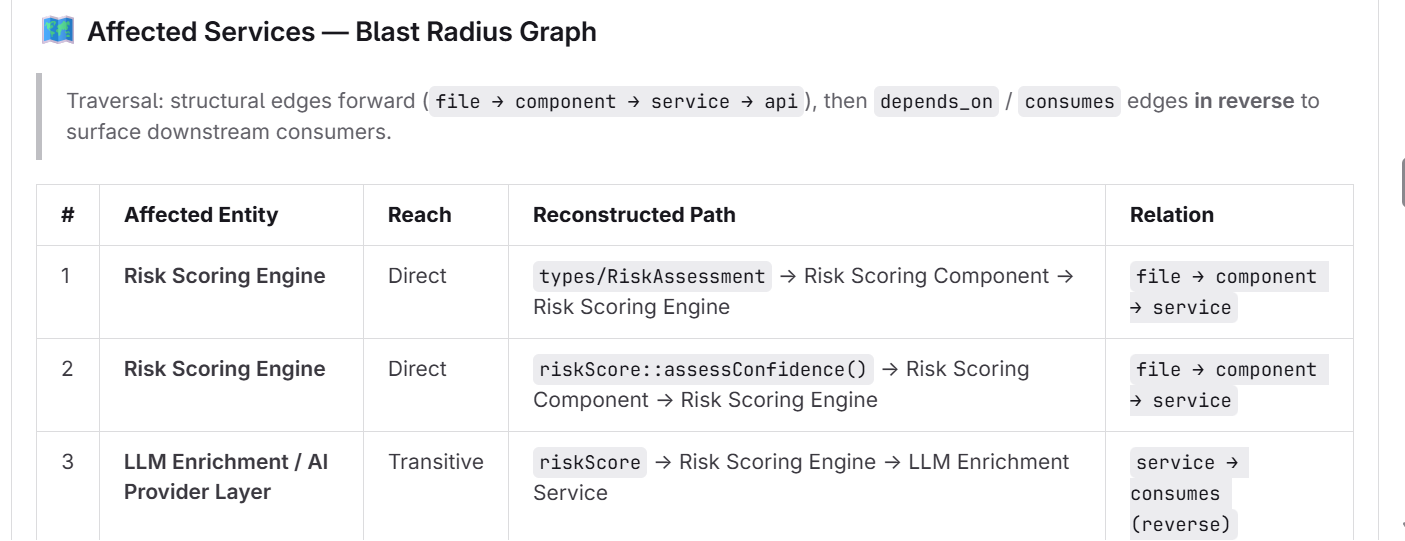Click Risk Scoring Engine in row 1

[225, 276]
